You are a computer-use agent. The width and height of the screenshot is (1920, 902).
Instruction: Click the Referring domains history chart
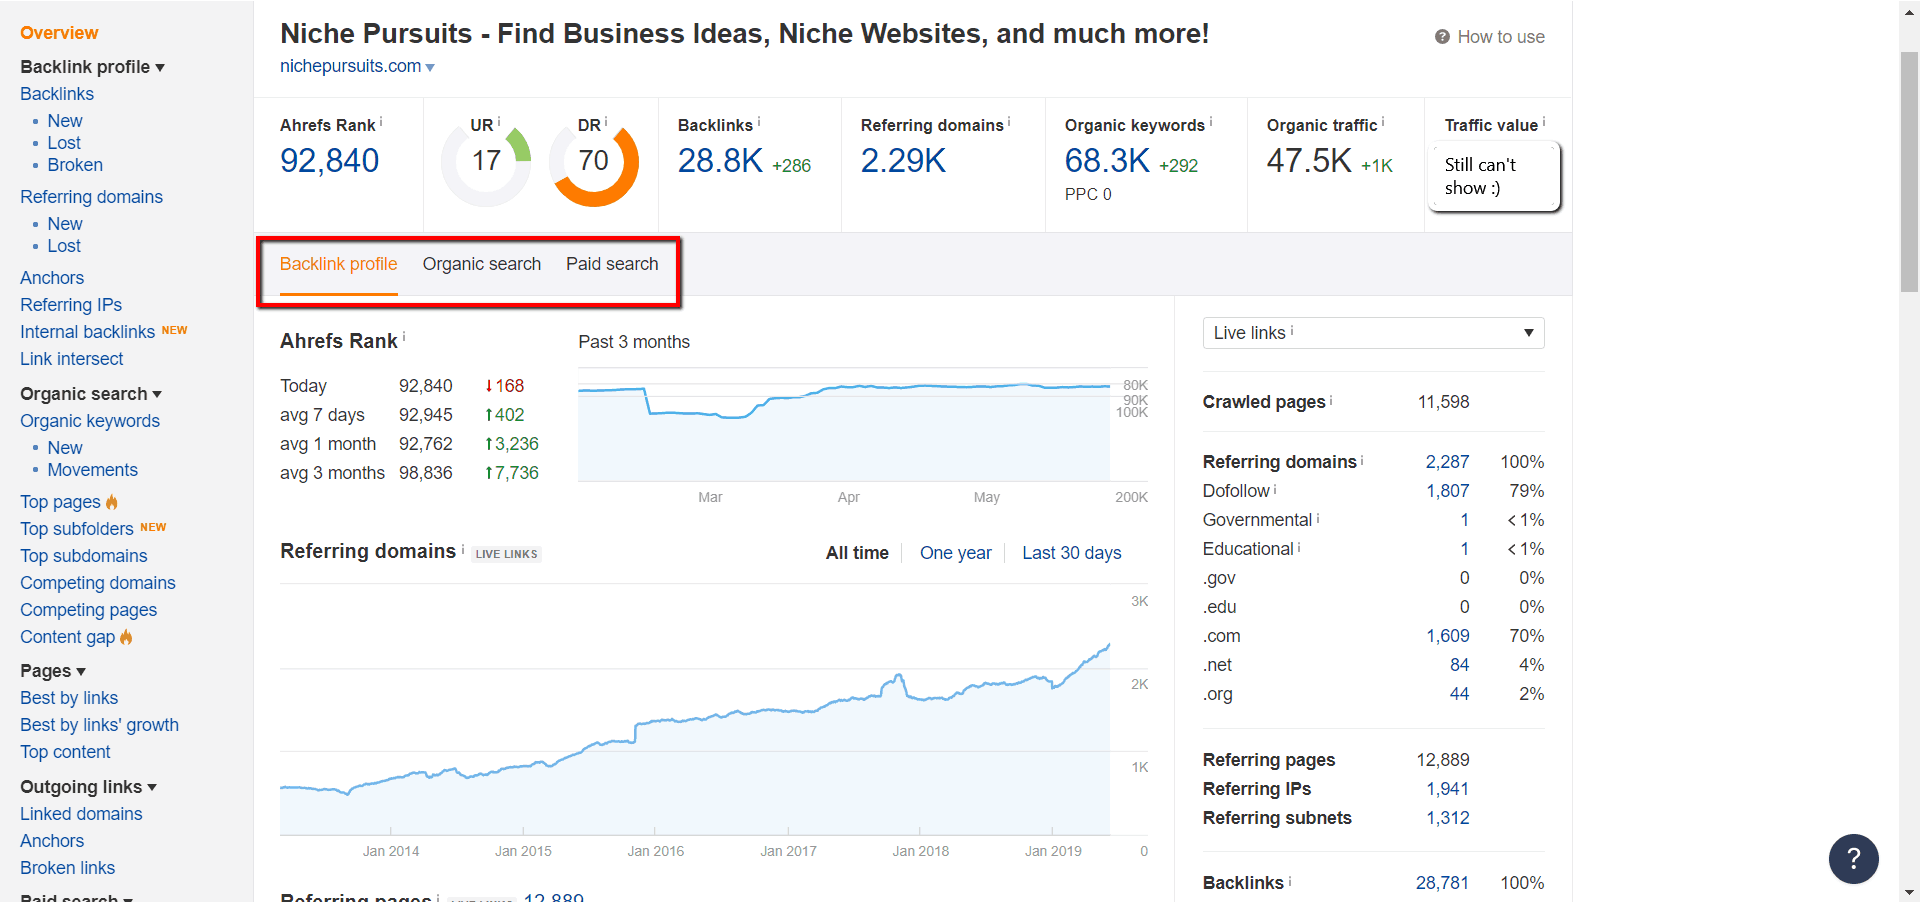coord(695,710)
